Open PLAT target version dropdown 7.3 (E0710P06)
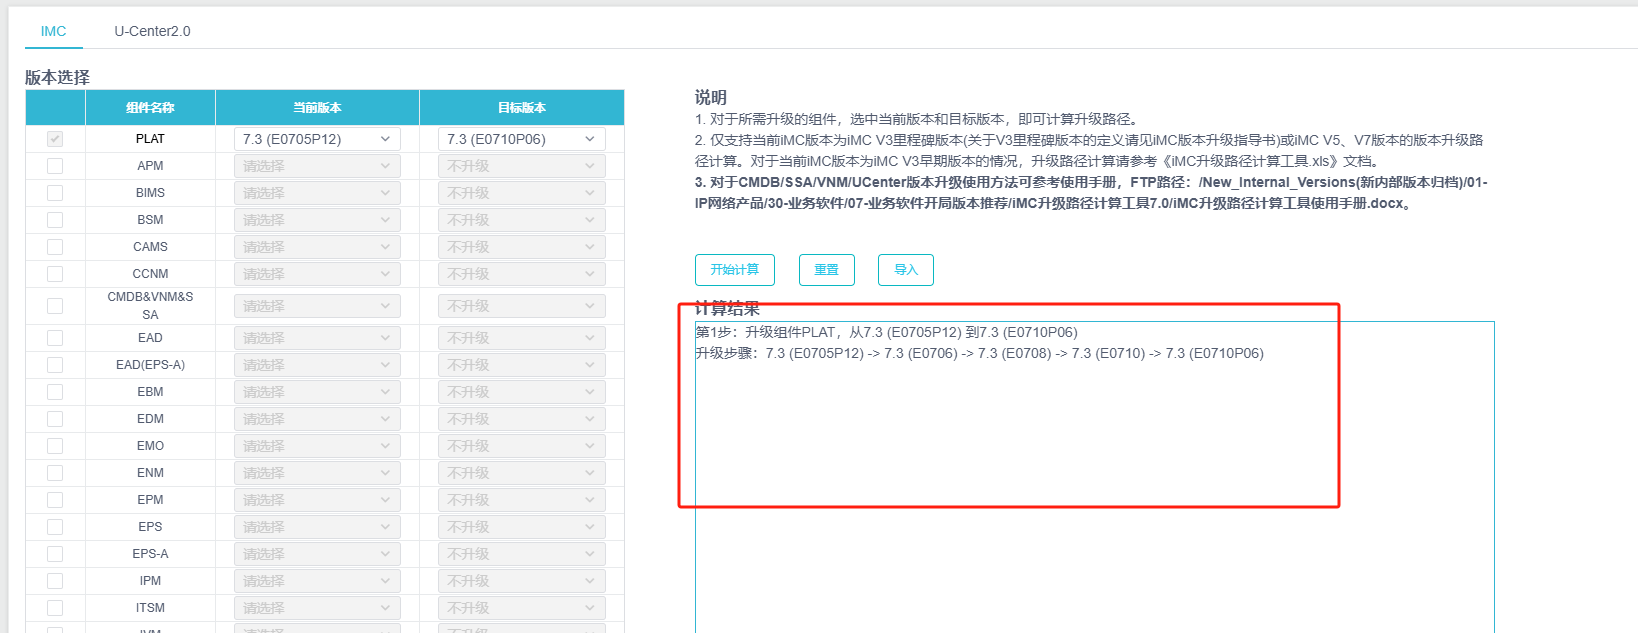Image resolution: width=1638 pixels, height=633 pixels. (x=521, y=139)
